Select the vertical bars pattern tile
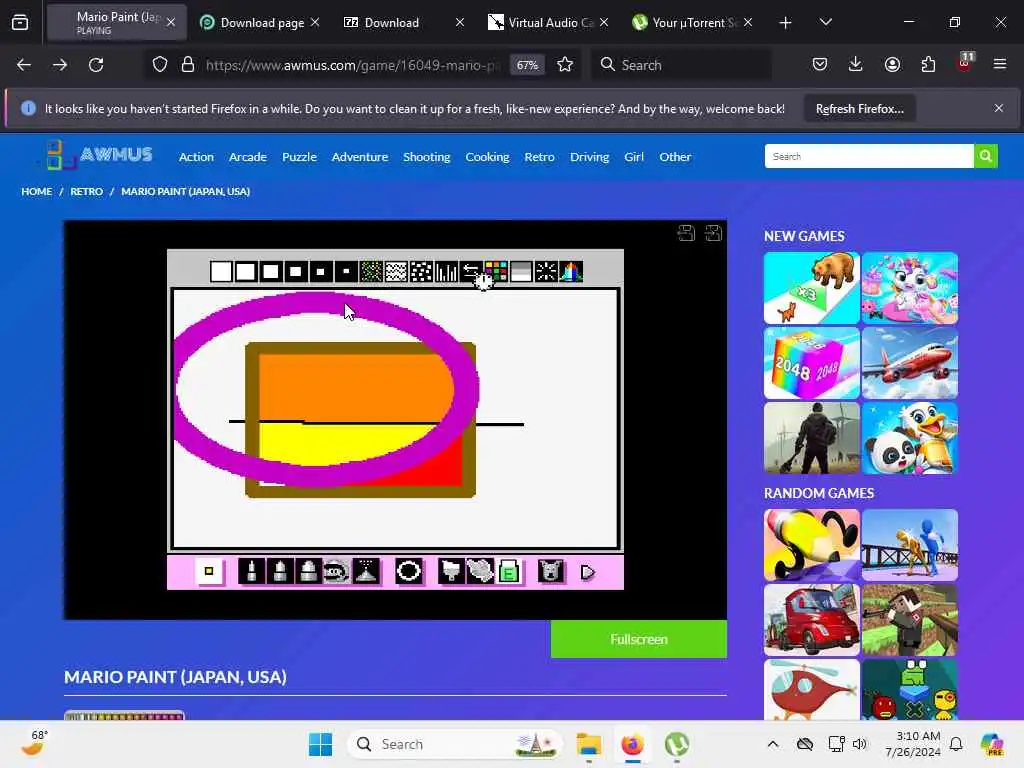 [446, 271]
